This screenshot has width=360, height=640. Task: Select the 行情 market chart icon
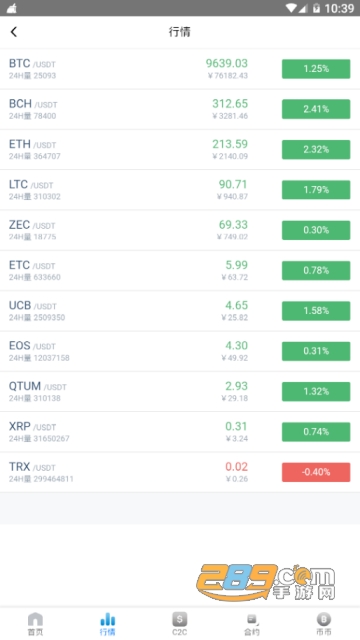pyautogui.click(x=107, y=620)
